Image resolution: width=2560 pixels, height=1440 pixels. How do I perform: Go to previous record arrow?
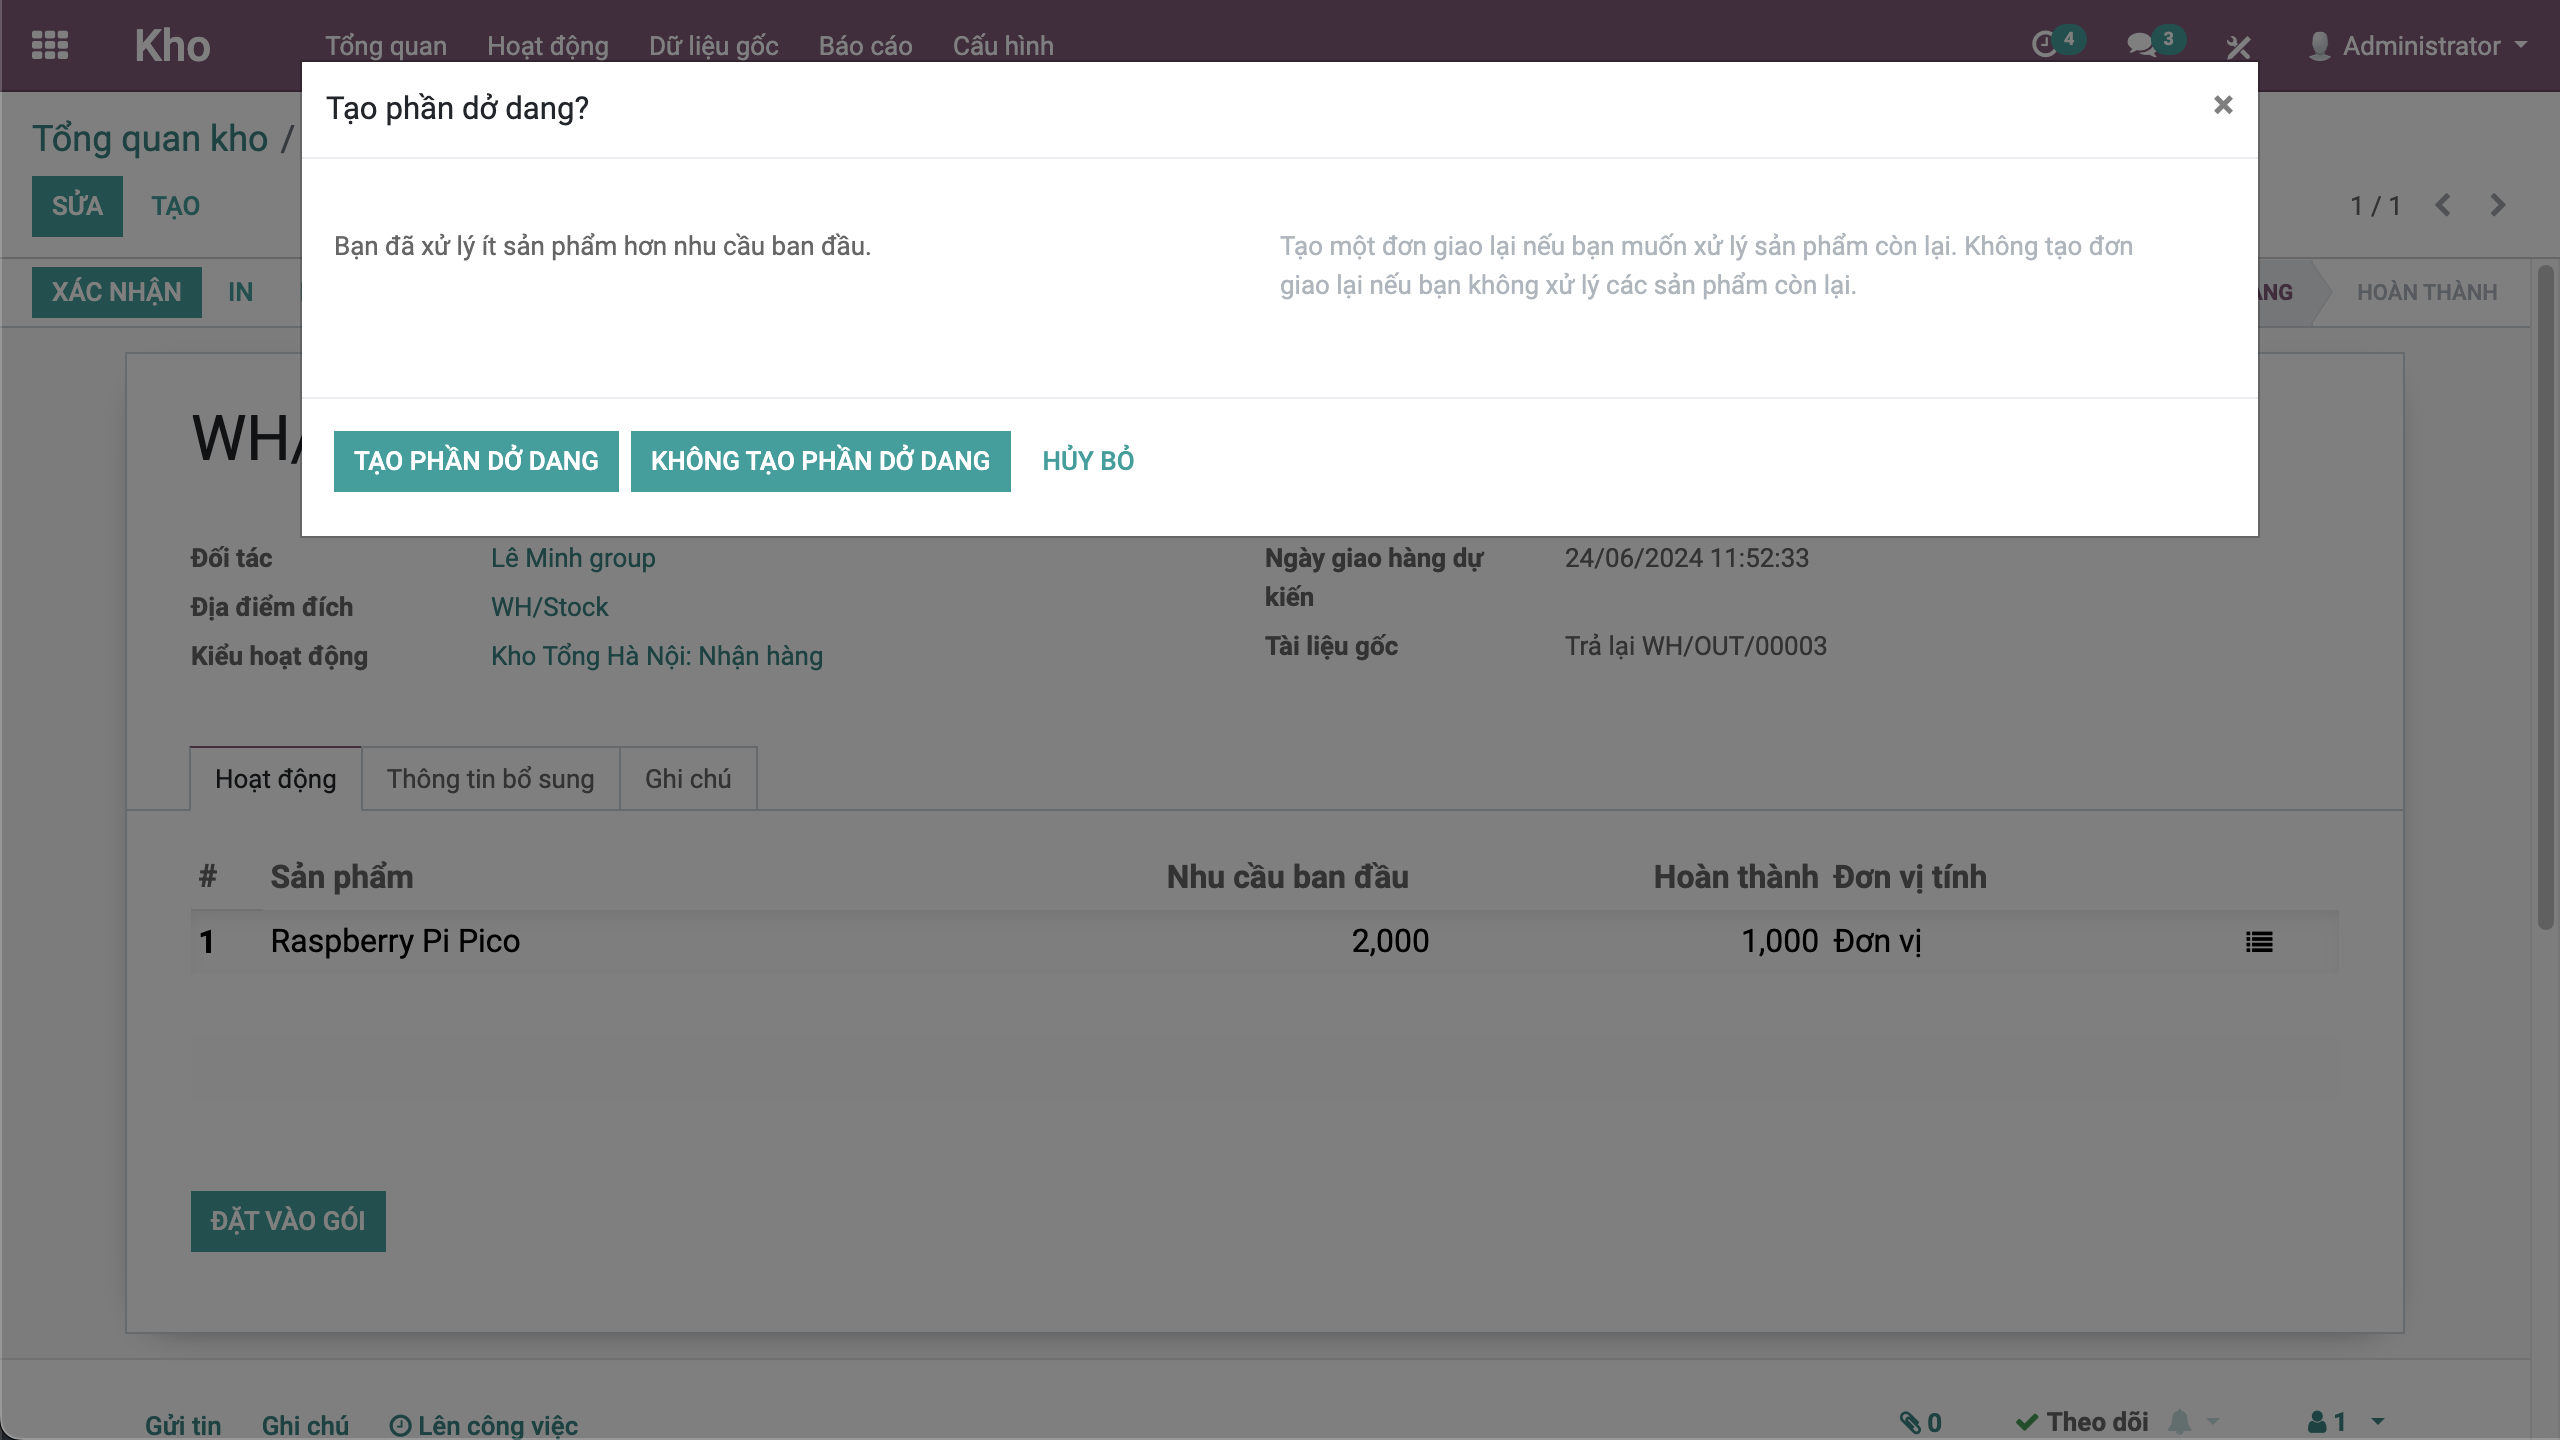click(x=2443, y=205)
